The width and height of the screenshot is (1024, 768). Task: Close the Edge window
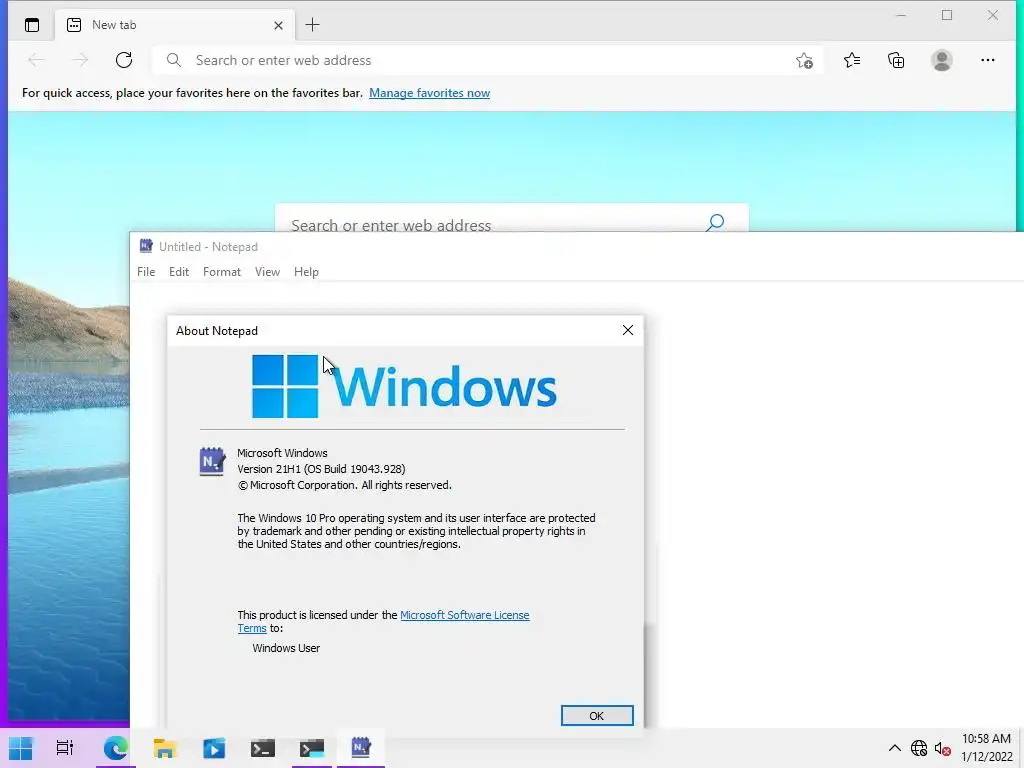click(993, 15)
